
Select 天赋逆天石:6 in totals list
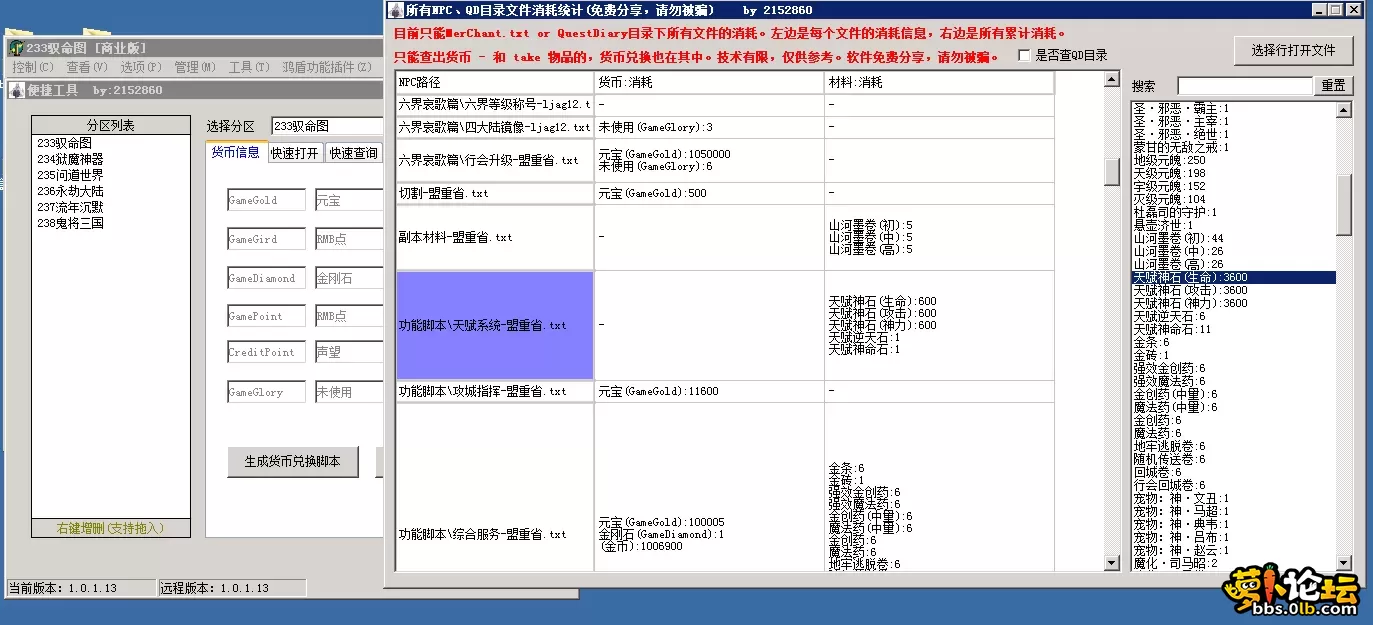tap(1234, 316)
